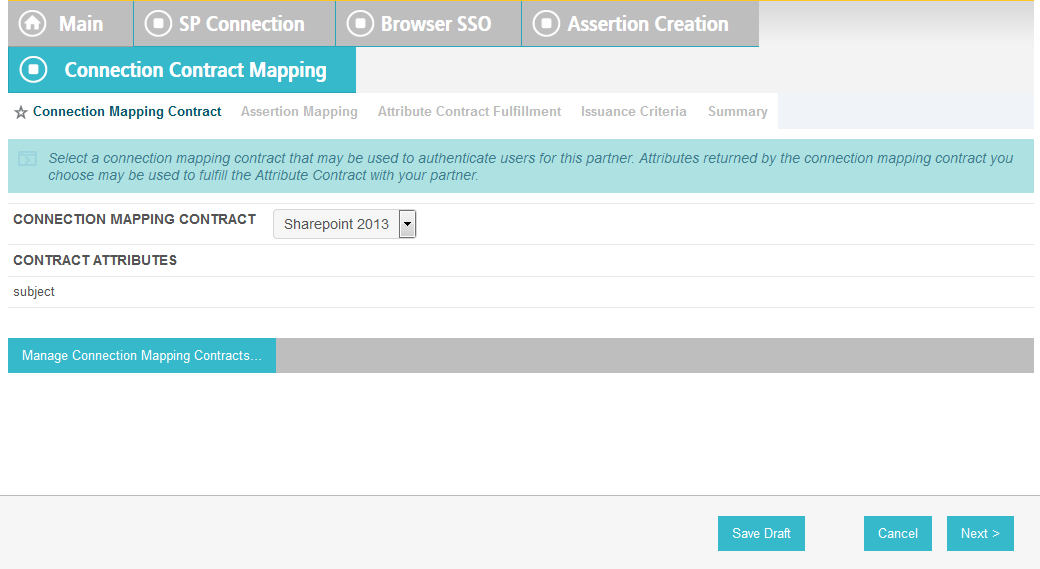Click the circle icon beside Browser SSO
Screen dimensions: 1040x569
360,24
